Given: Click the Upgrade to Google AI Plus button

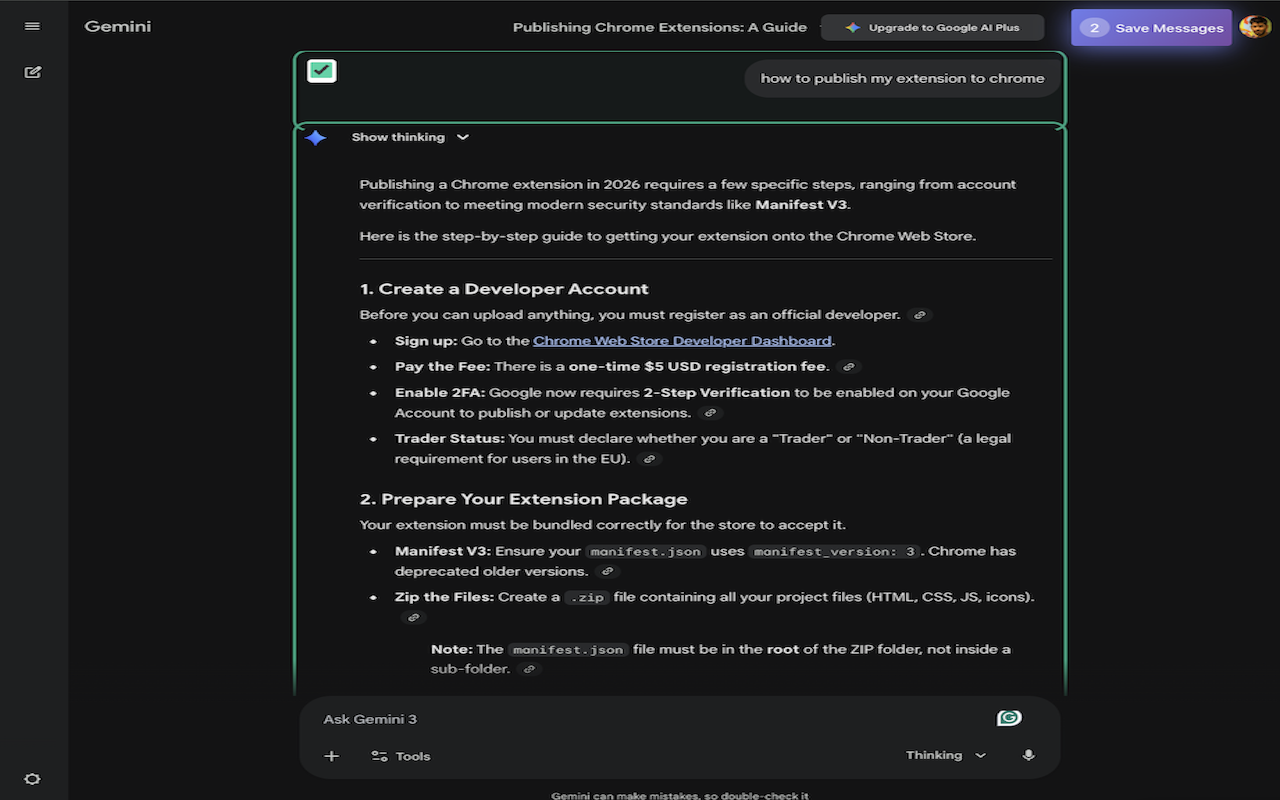Looking at the screenshot, I should coord(932,27).
